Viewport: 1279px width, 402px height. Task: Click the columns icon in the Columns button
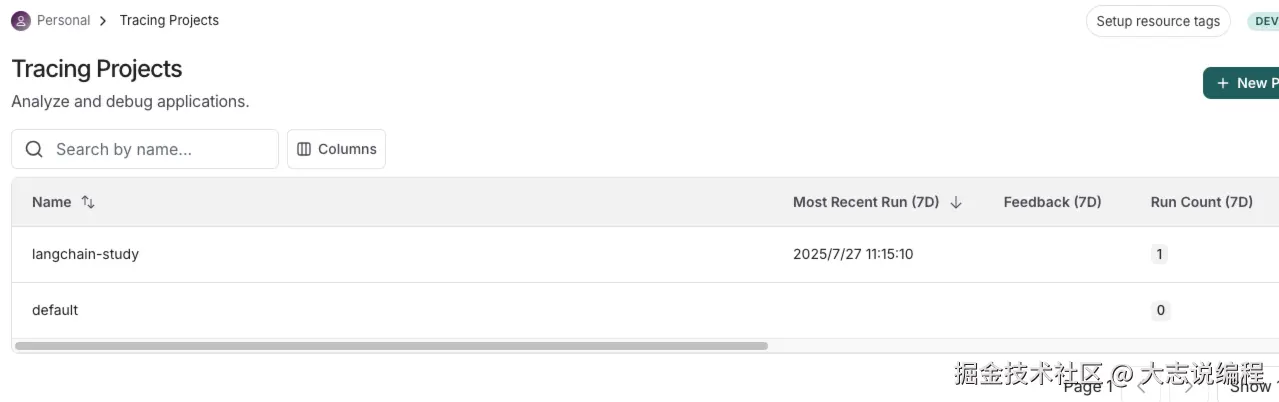(304, 149)
